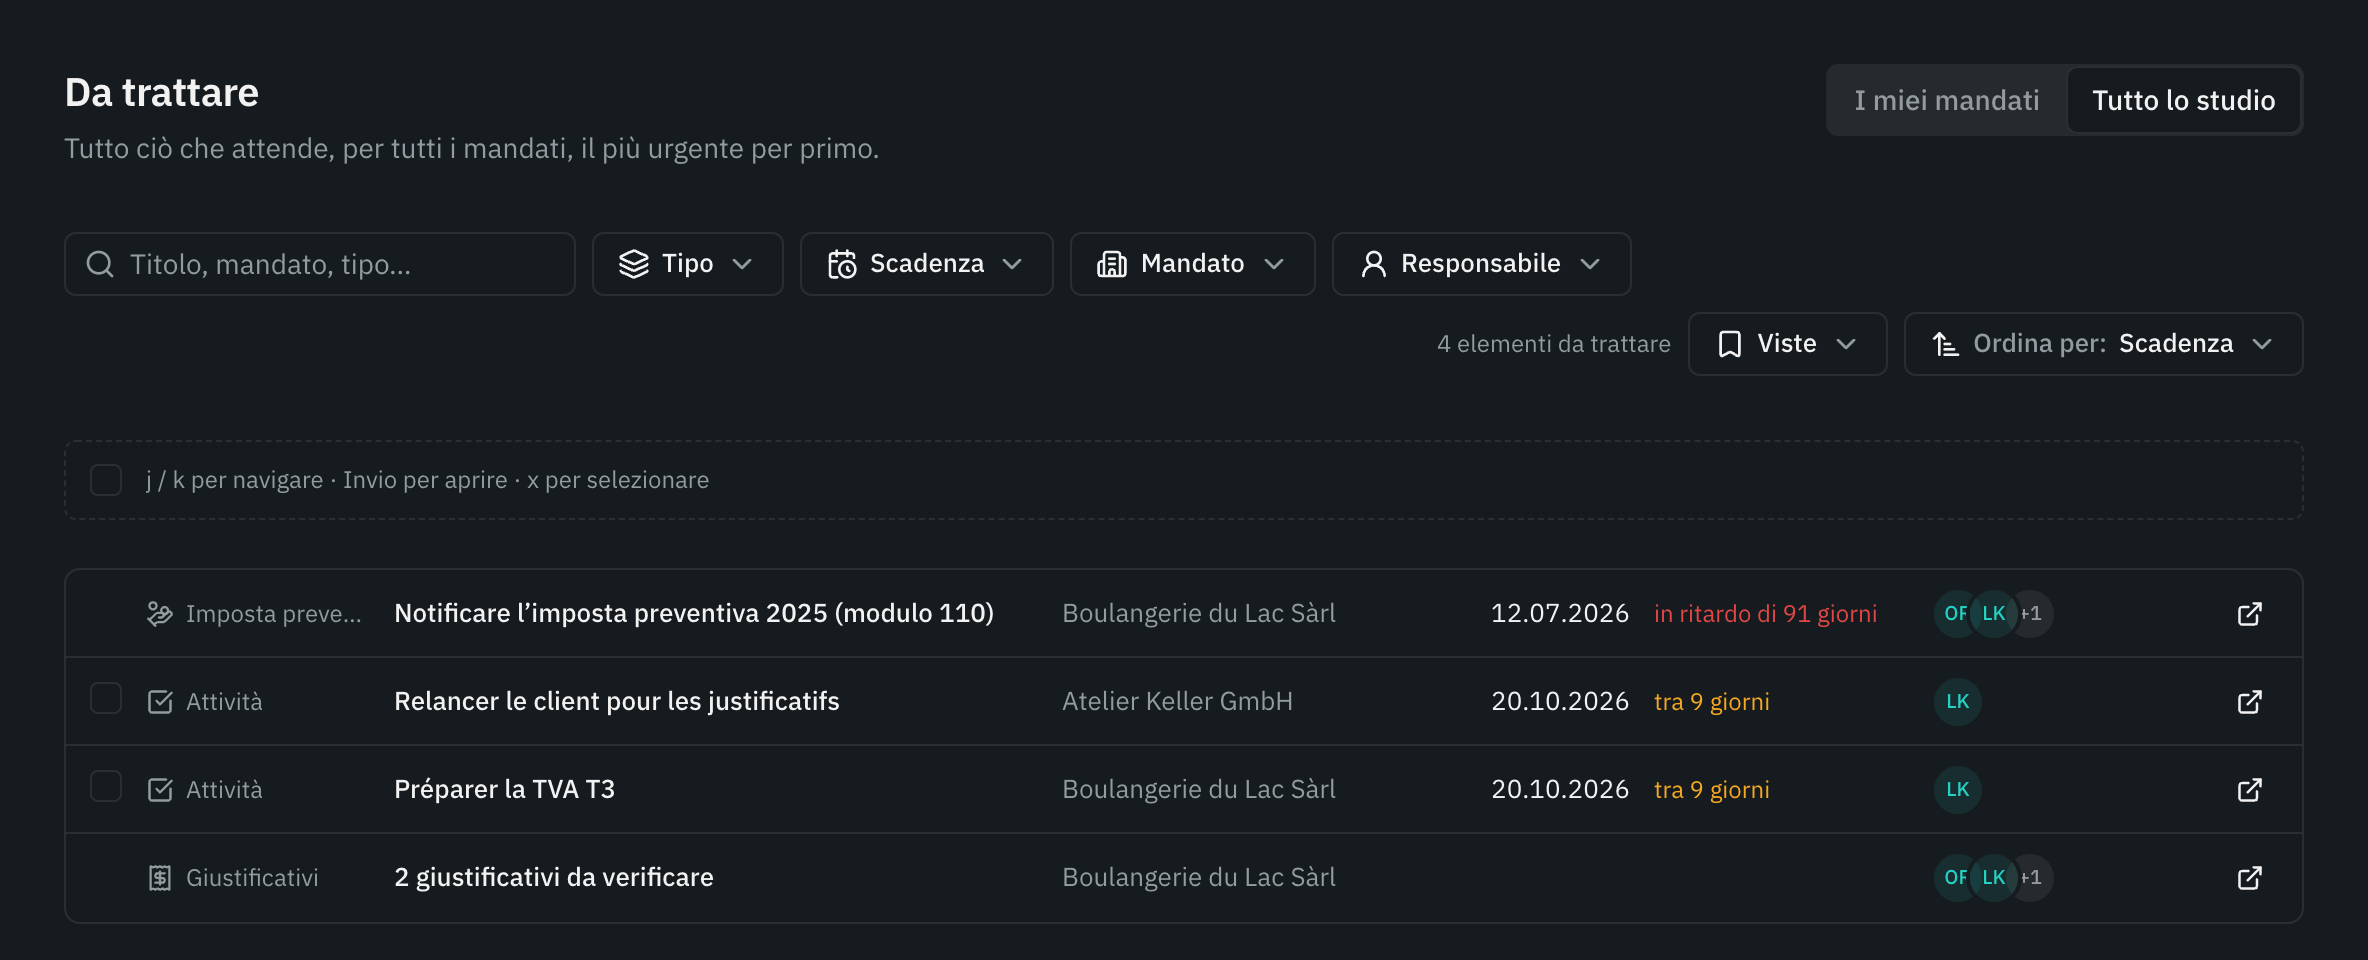Open the Viste saved views dropdown
This screenshot has height=960, width=2368.
(1788, 344)
